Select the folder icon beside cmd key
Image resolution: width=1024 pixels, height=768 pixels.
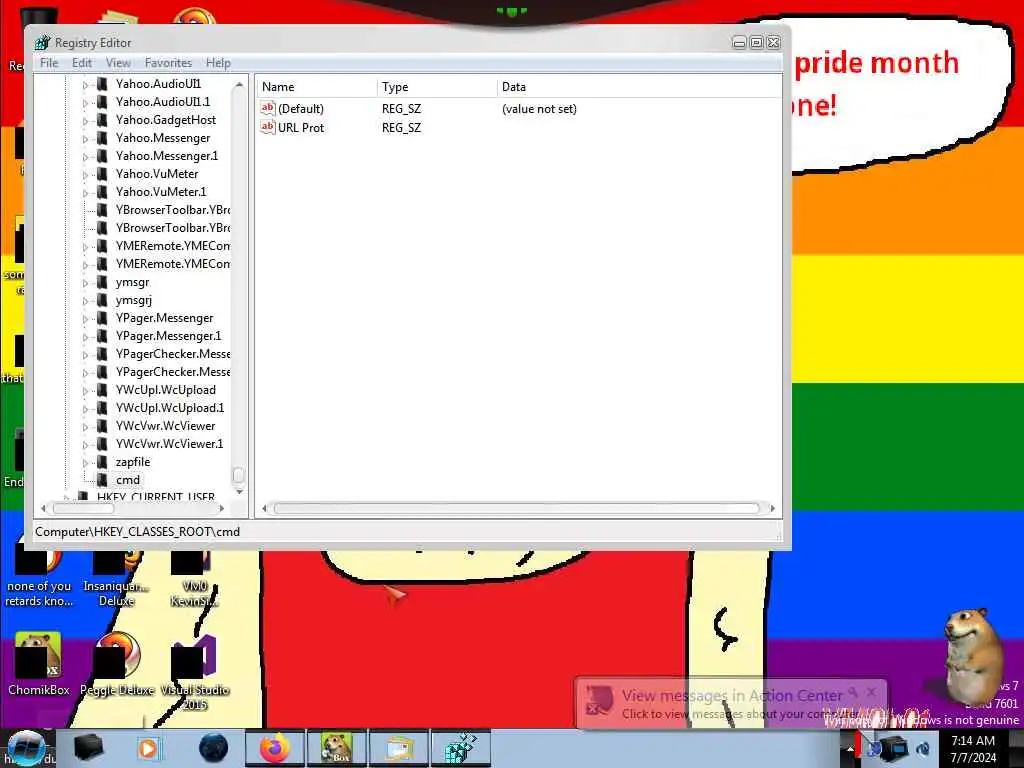(x=102, y=480)
